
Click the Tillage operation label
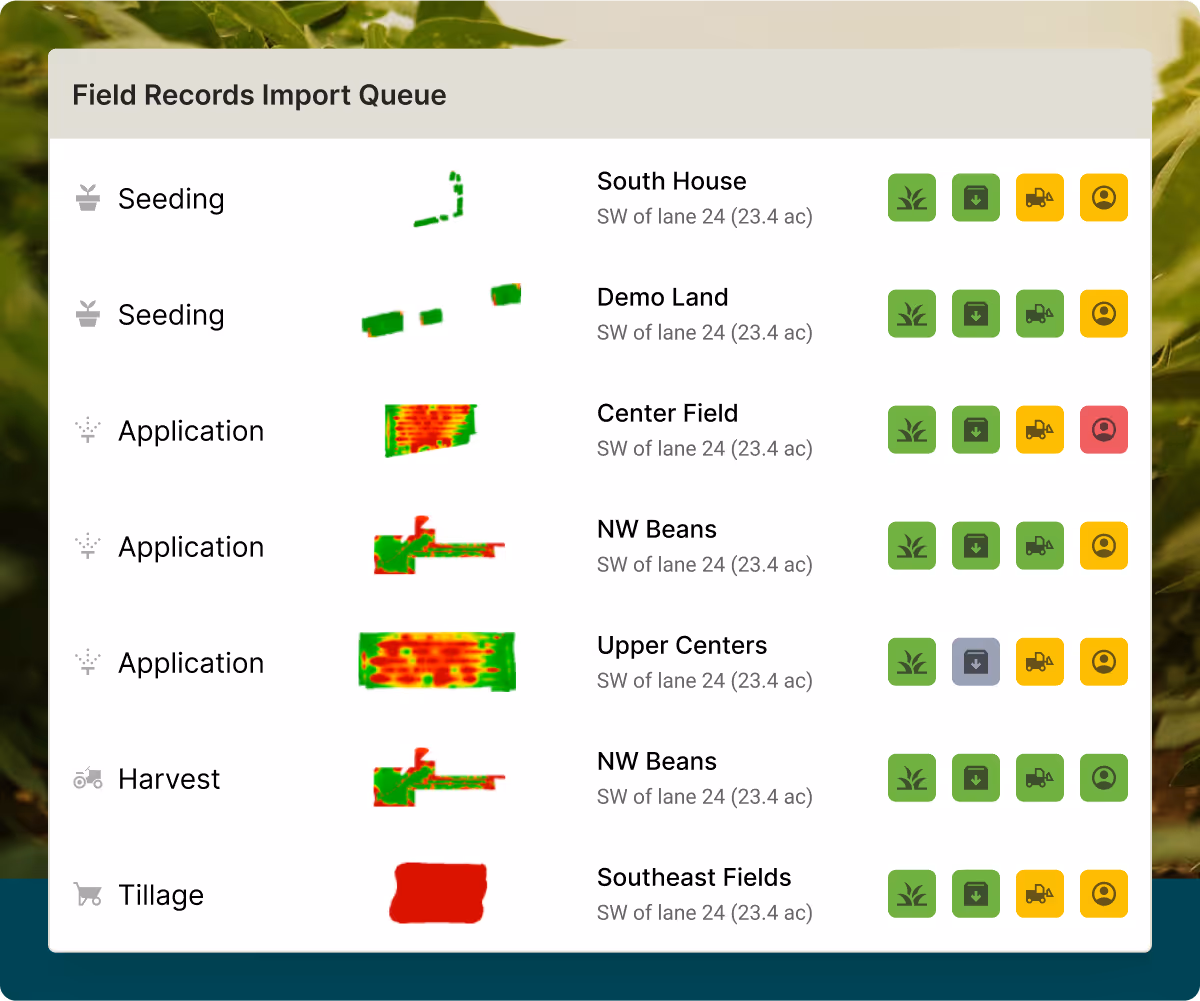tap(161, 895)
